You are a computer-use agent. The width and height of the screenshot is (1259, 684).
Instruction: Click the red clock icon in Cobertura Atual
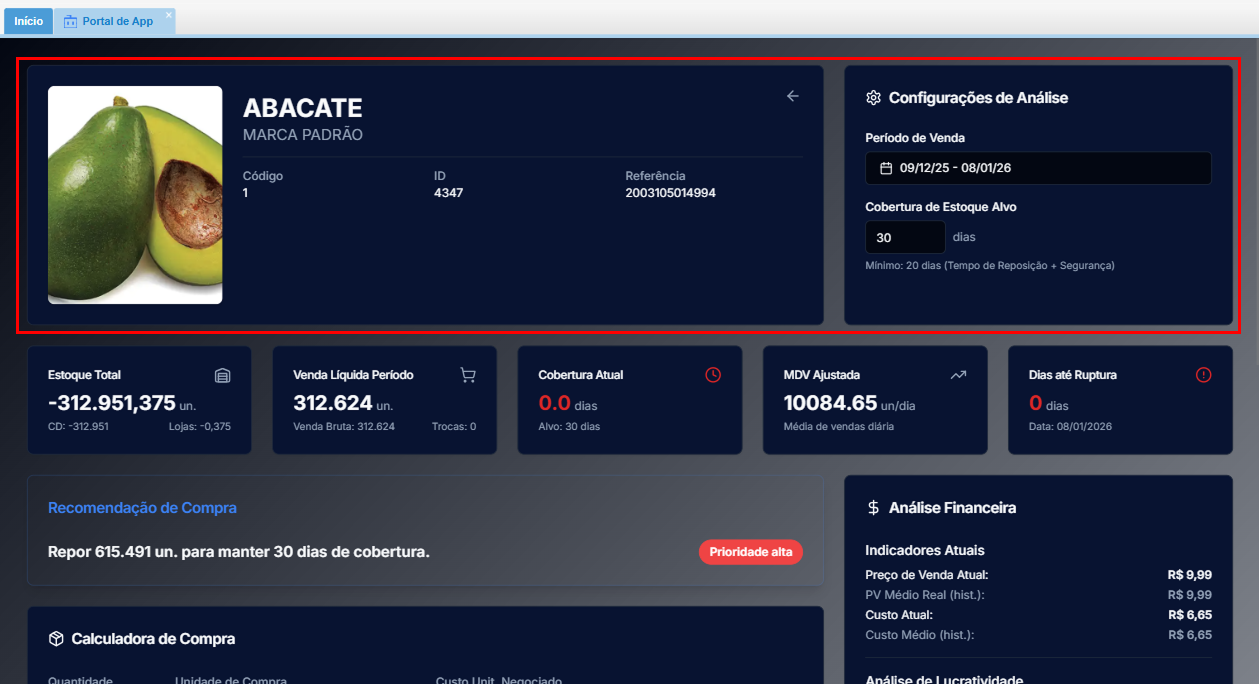click(x=713, y=375)
